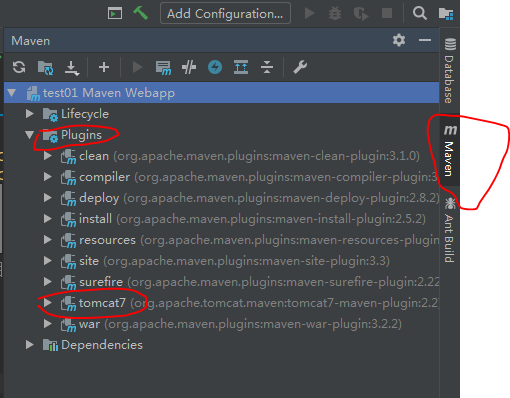The image size is (510, 398).
Task: Click Run with Coverage icon
Action: pos(361,14)
